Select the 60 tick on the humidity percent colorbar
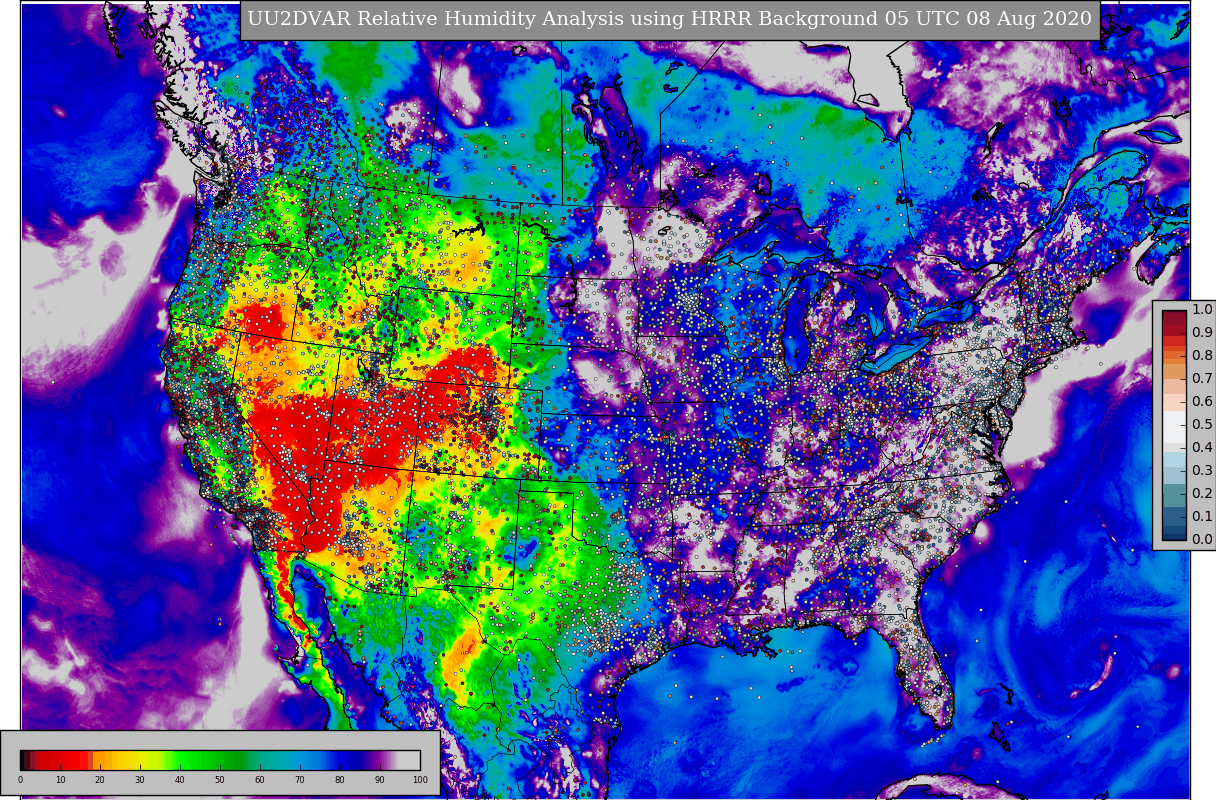Screen dimensions: 1216x800 pos(260,780)
